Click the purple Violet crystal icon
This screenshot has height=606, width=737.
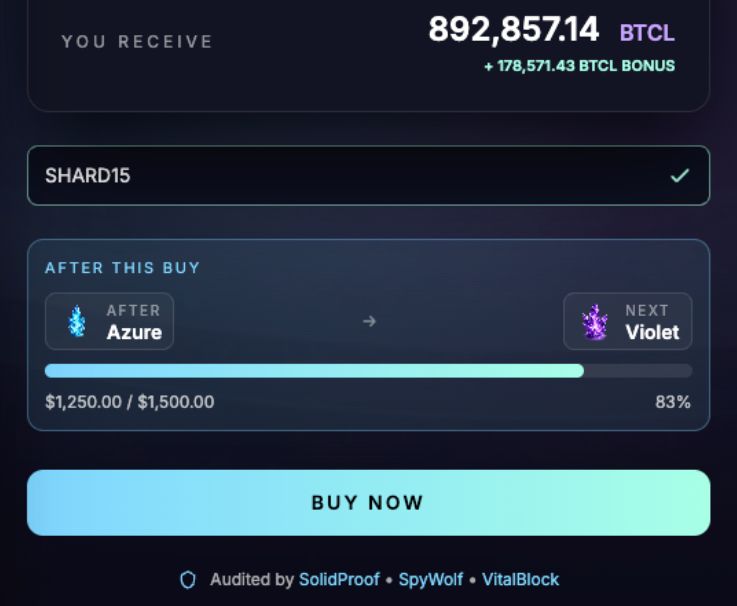(595, 322)
